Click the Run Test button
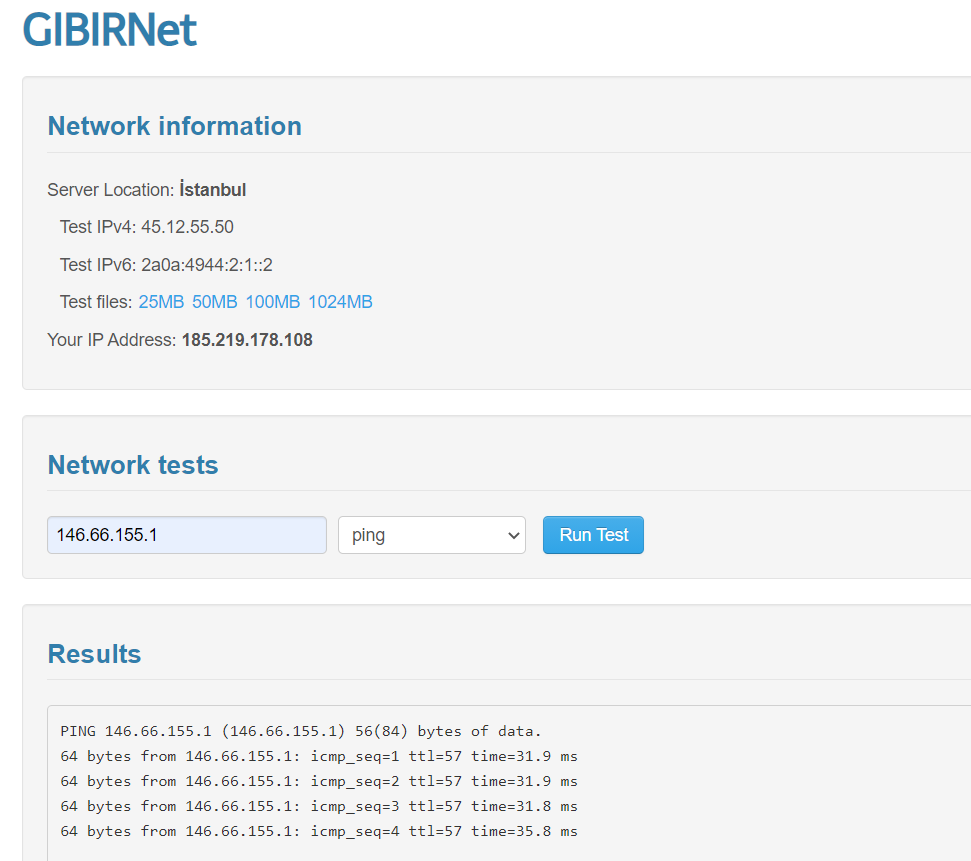Image resolution: width=971 pixels, height=861 pixels. click(x=593, y=535)
